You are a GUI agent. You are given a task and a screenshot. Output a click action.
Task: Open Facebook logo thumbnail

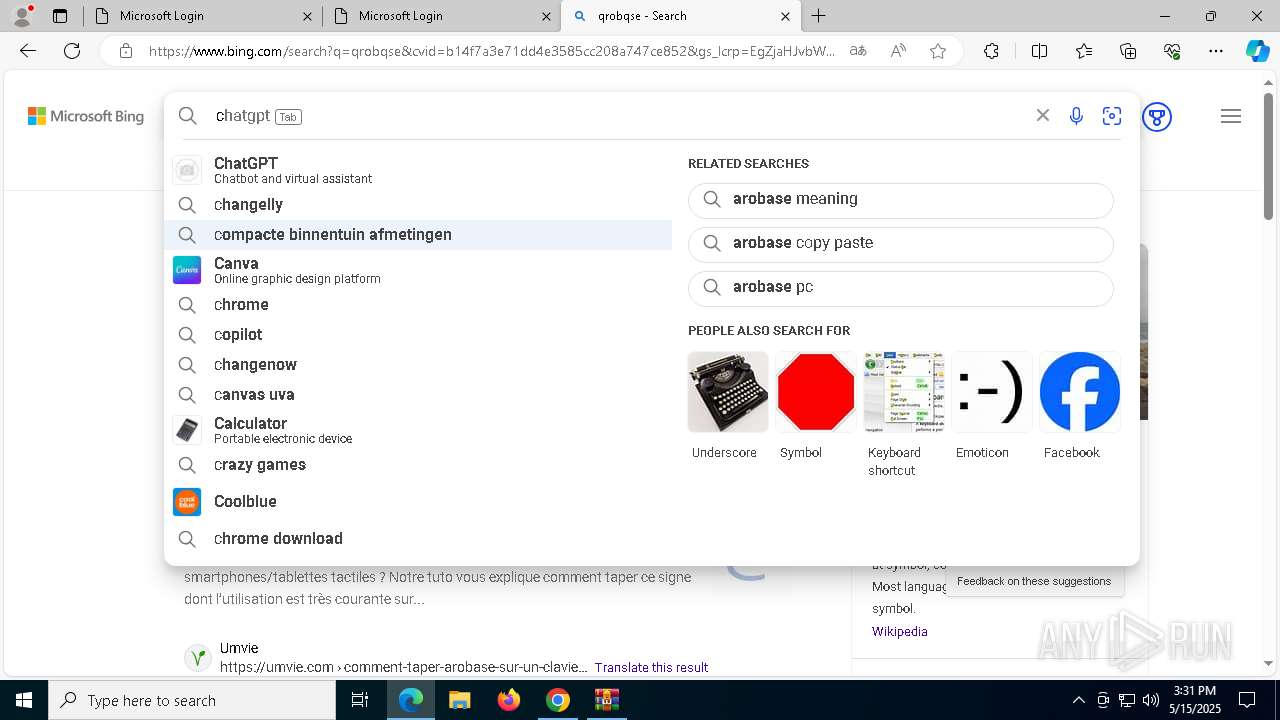1080,392
